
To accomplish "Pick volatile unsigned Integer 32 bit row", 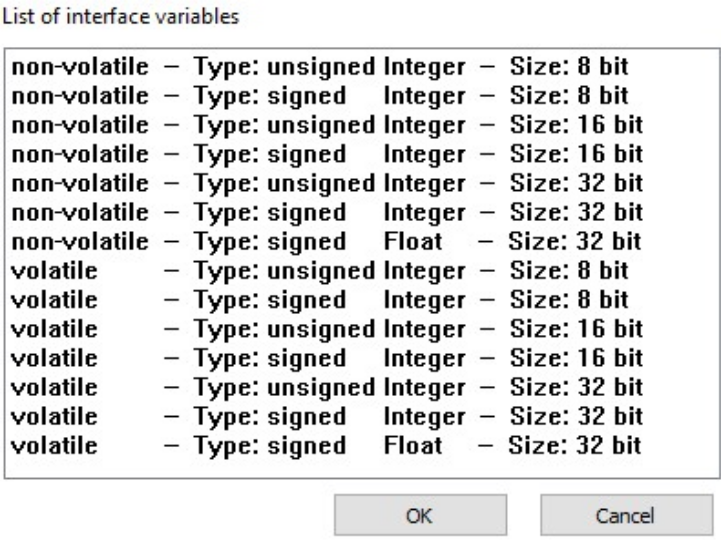I will 326,387.
